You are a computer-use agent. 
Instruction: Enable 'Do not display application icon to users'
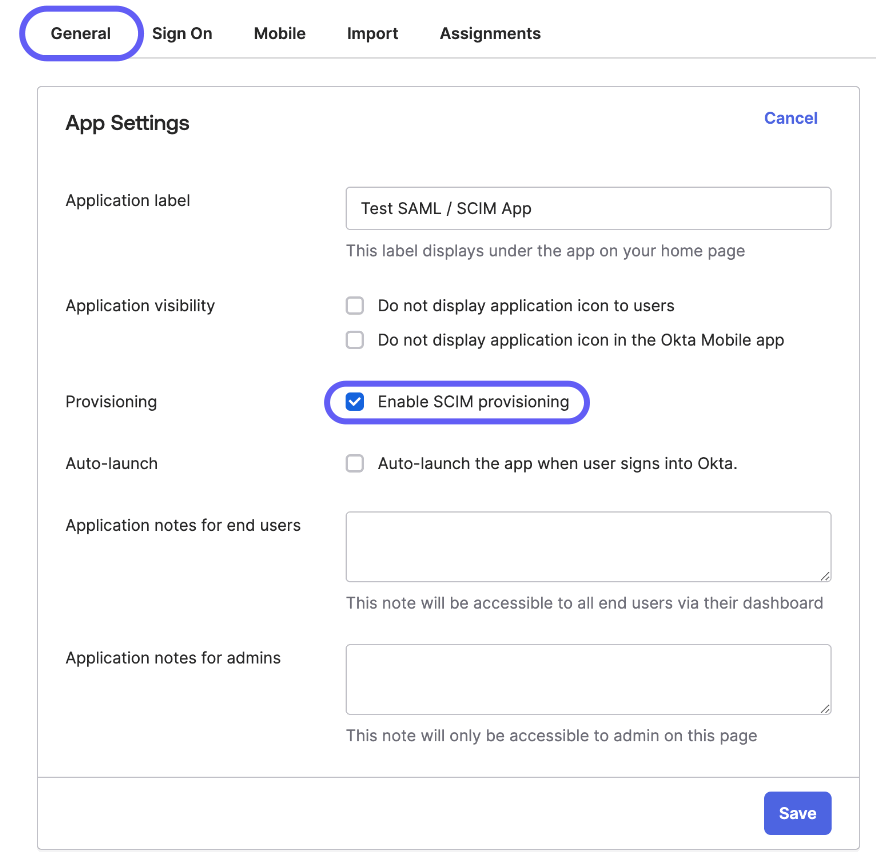(355, 305)
